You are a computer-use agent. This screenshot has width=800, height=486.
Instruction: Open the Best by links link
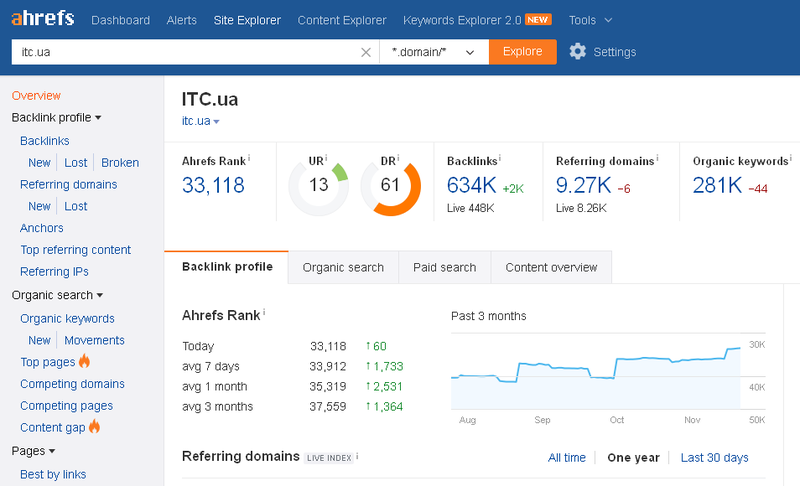pyautogui.click(x=53, y=474)
